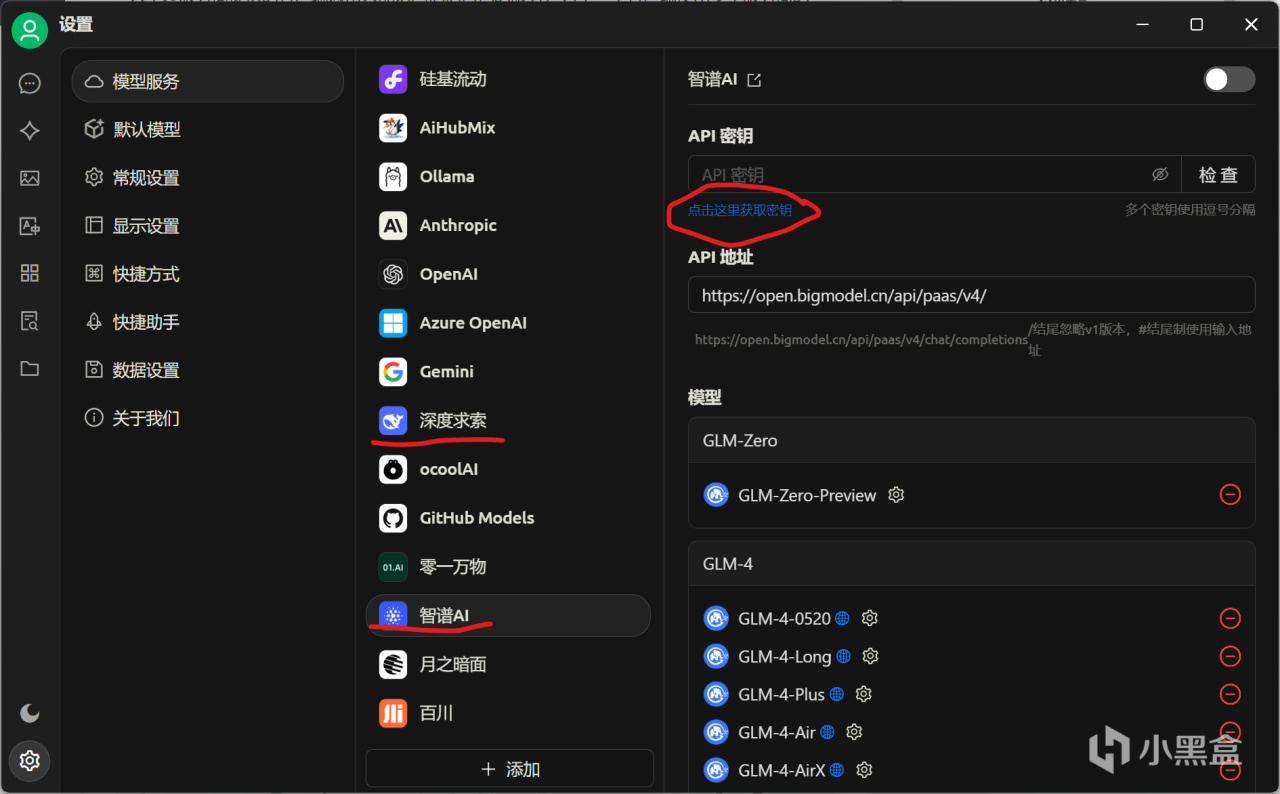
Task: Click the 点击这里获取密钥 link
Action: coord(740,210)
